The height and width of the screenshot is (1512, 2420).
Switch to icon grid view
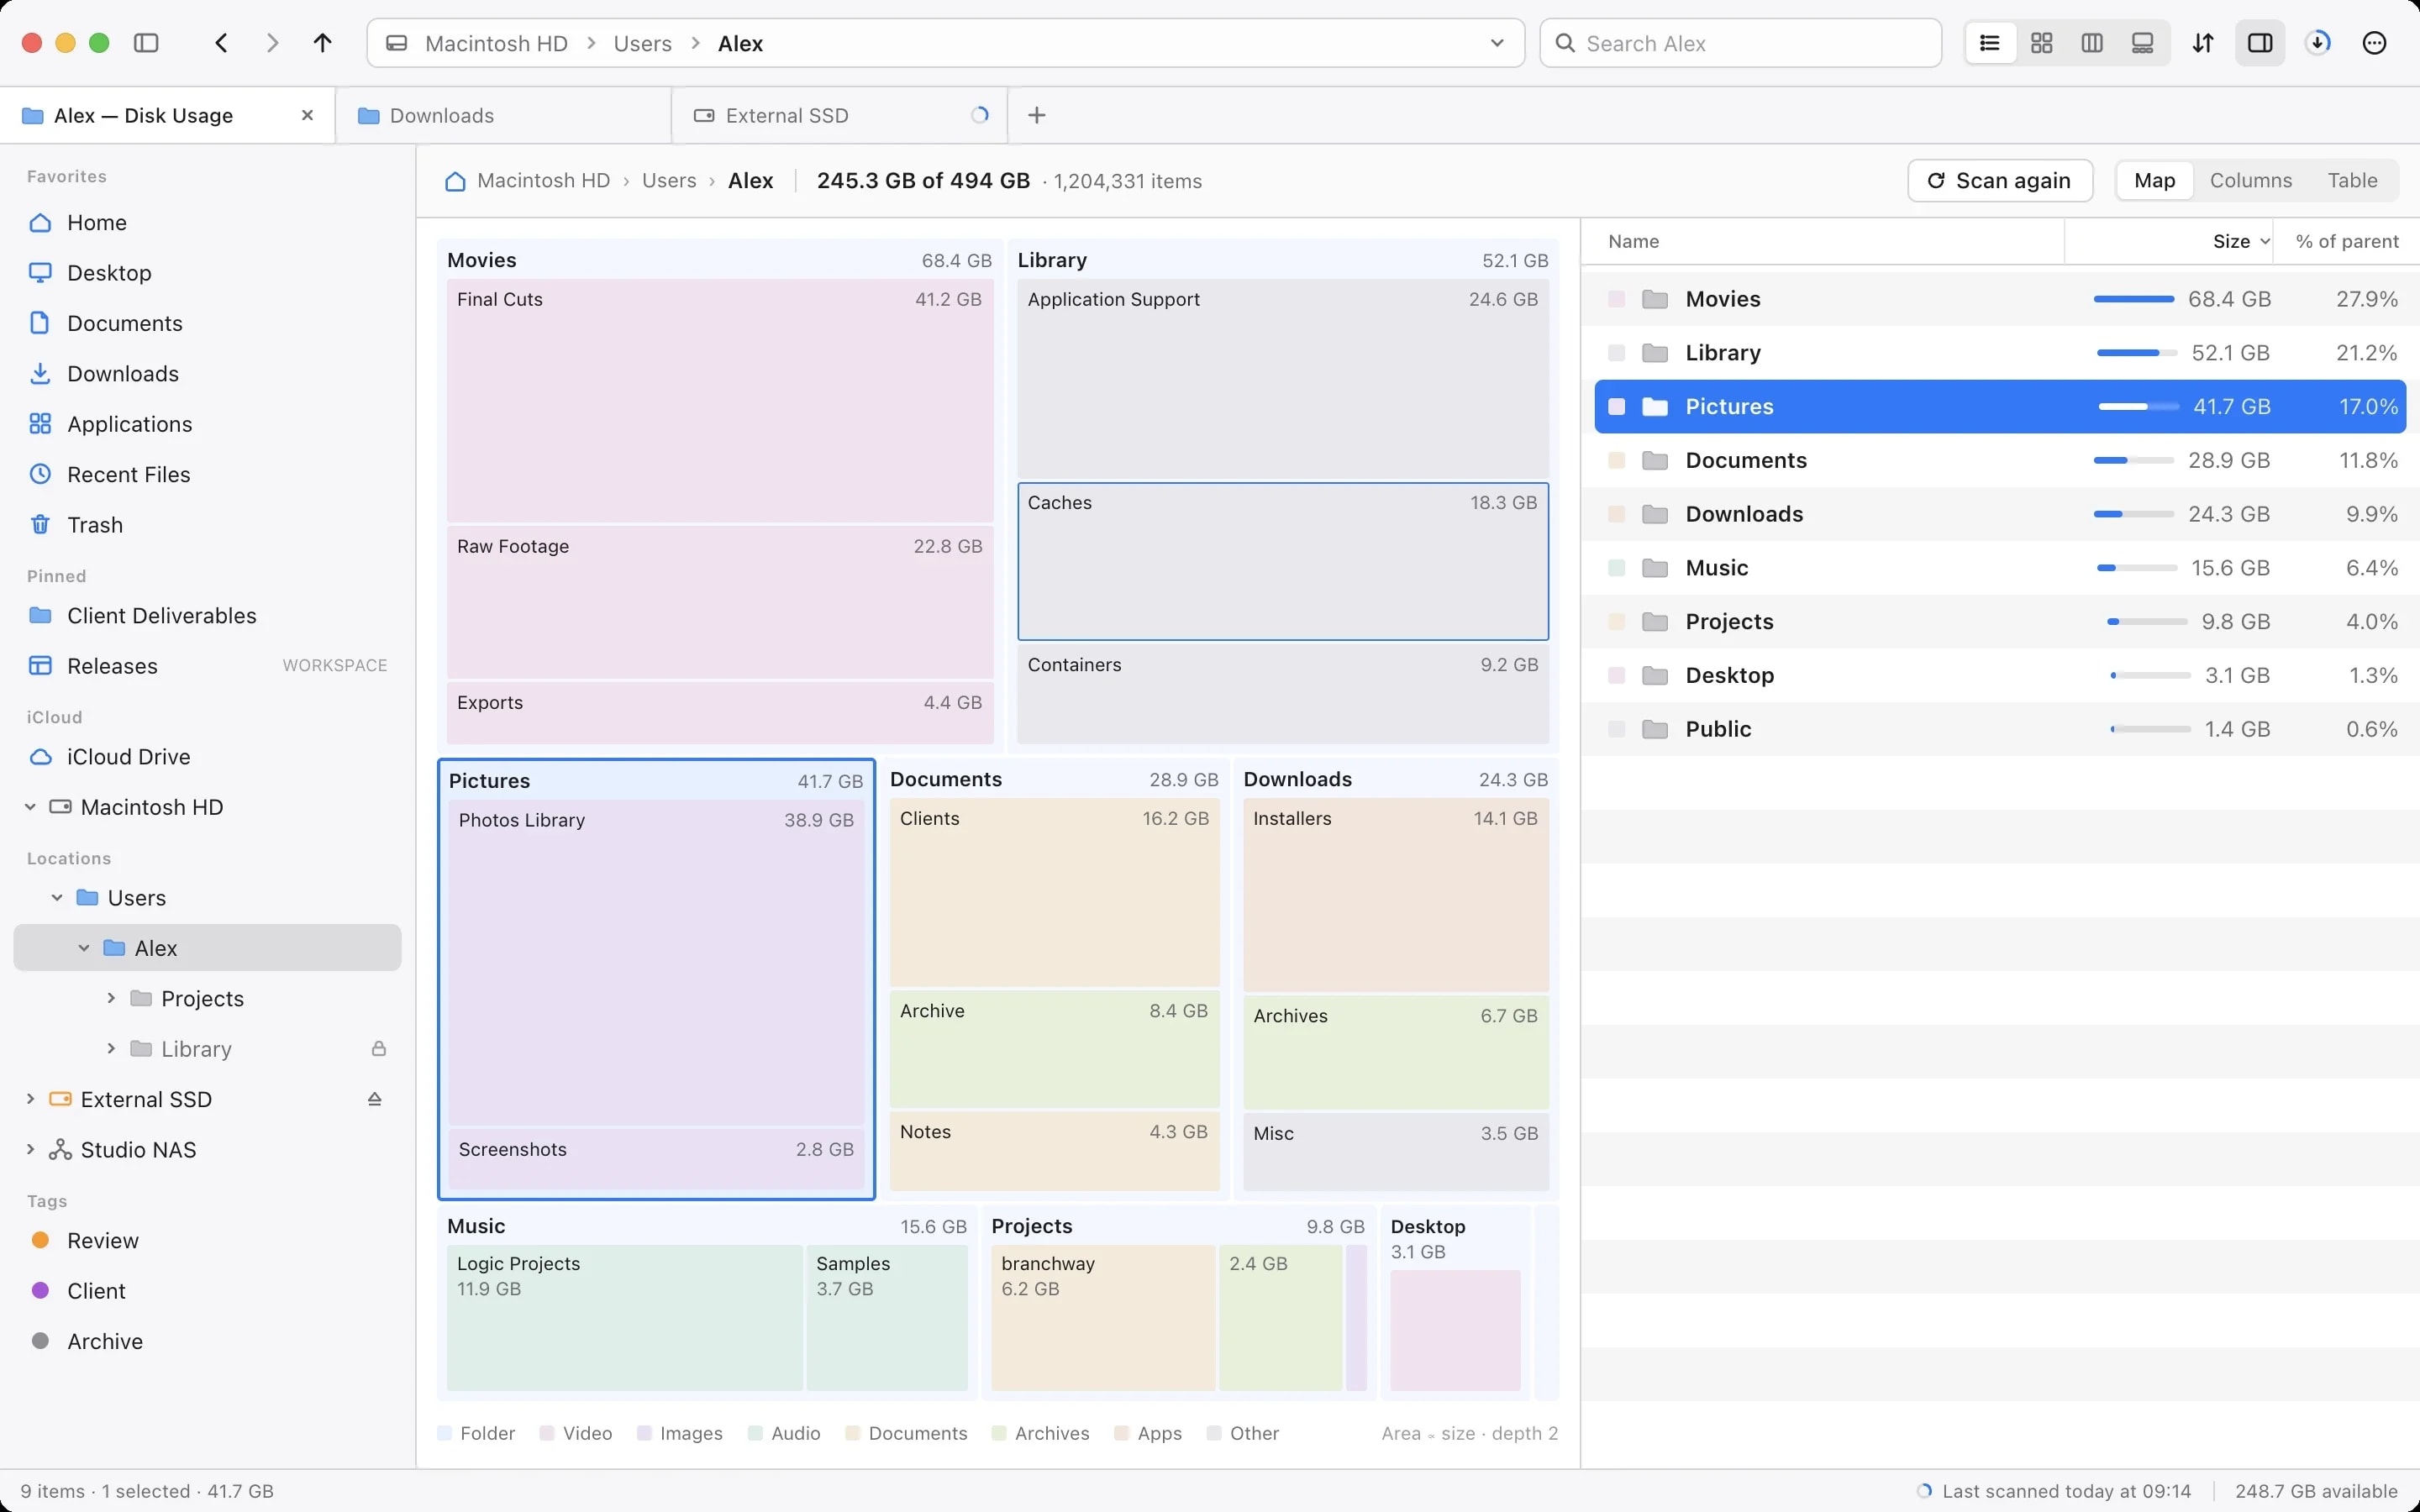click(2042, 43)
